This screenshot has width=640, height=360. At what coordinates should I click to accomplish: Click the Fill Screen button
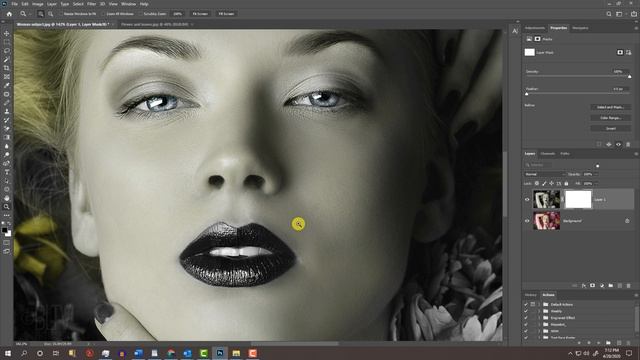coord(226,14)
